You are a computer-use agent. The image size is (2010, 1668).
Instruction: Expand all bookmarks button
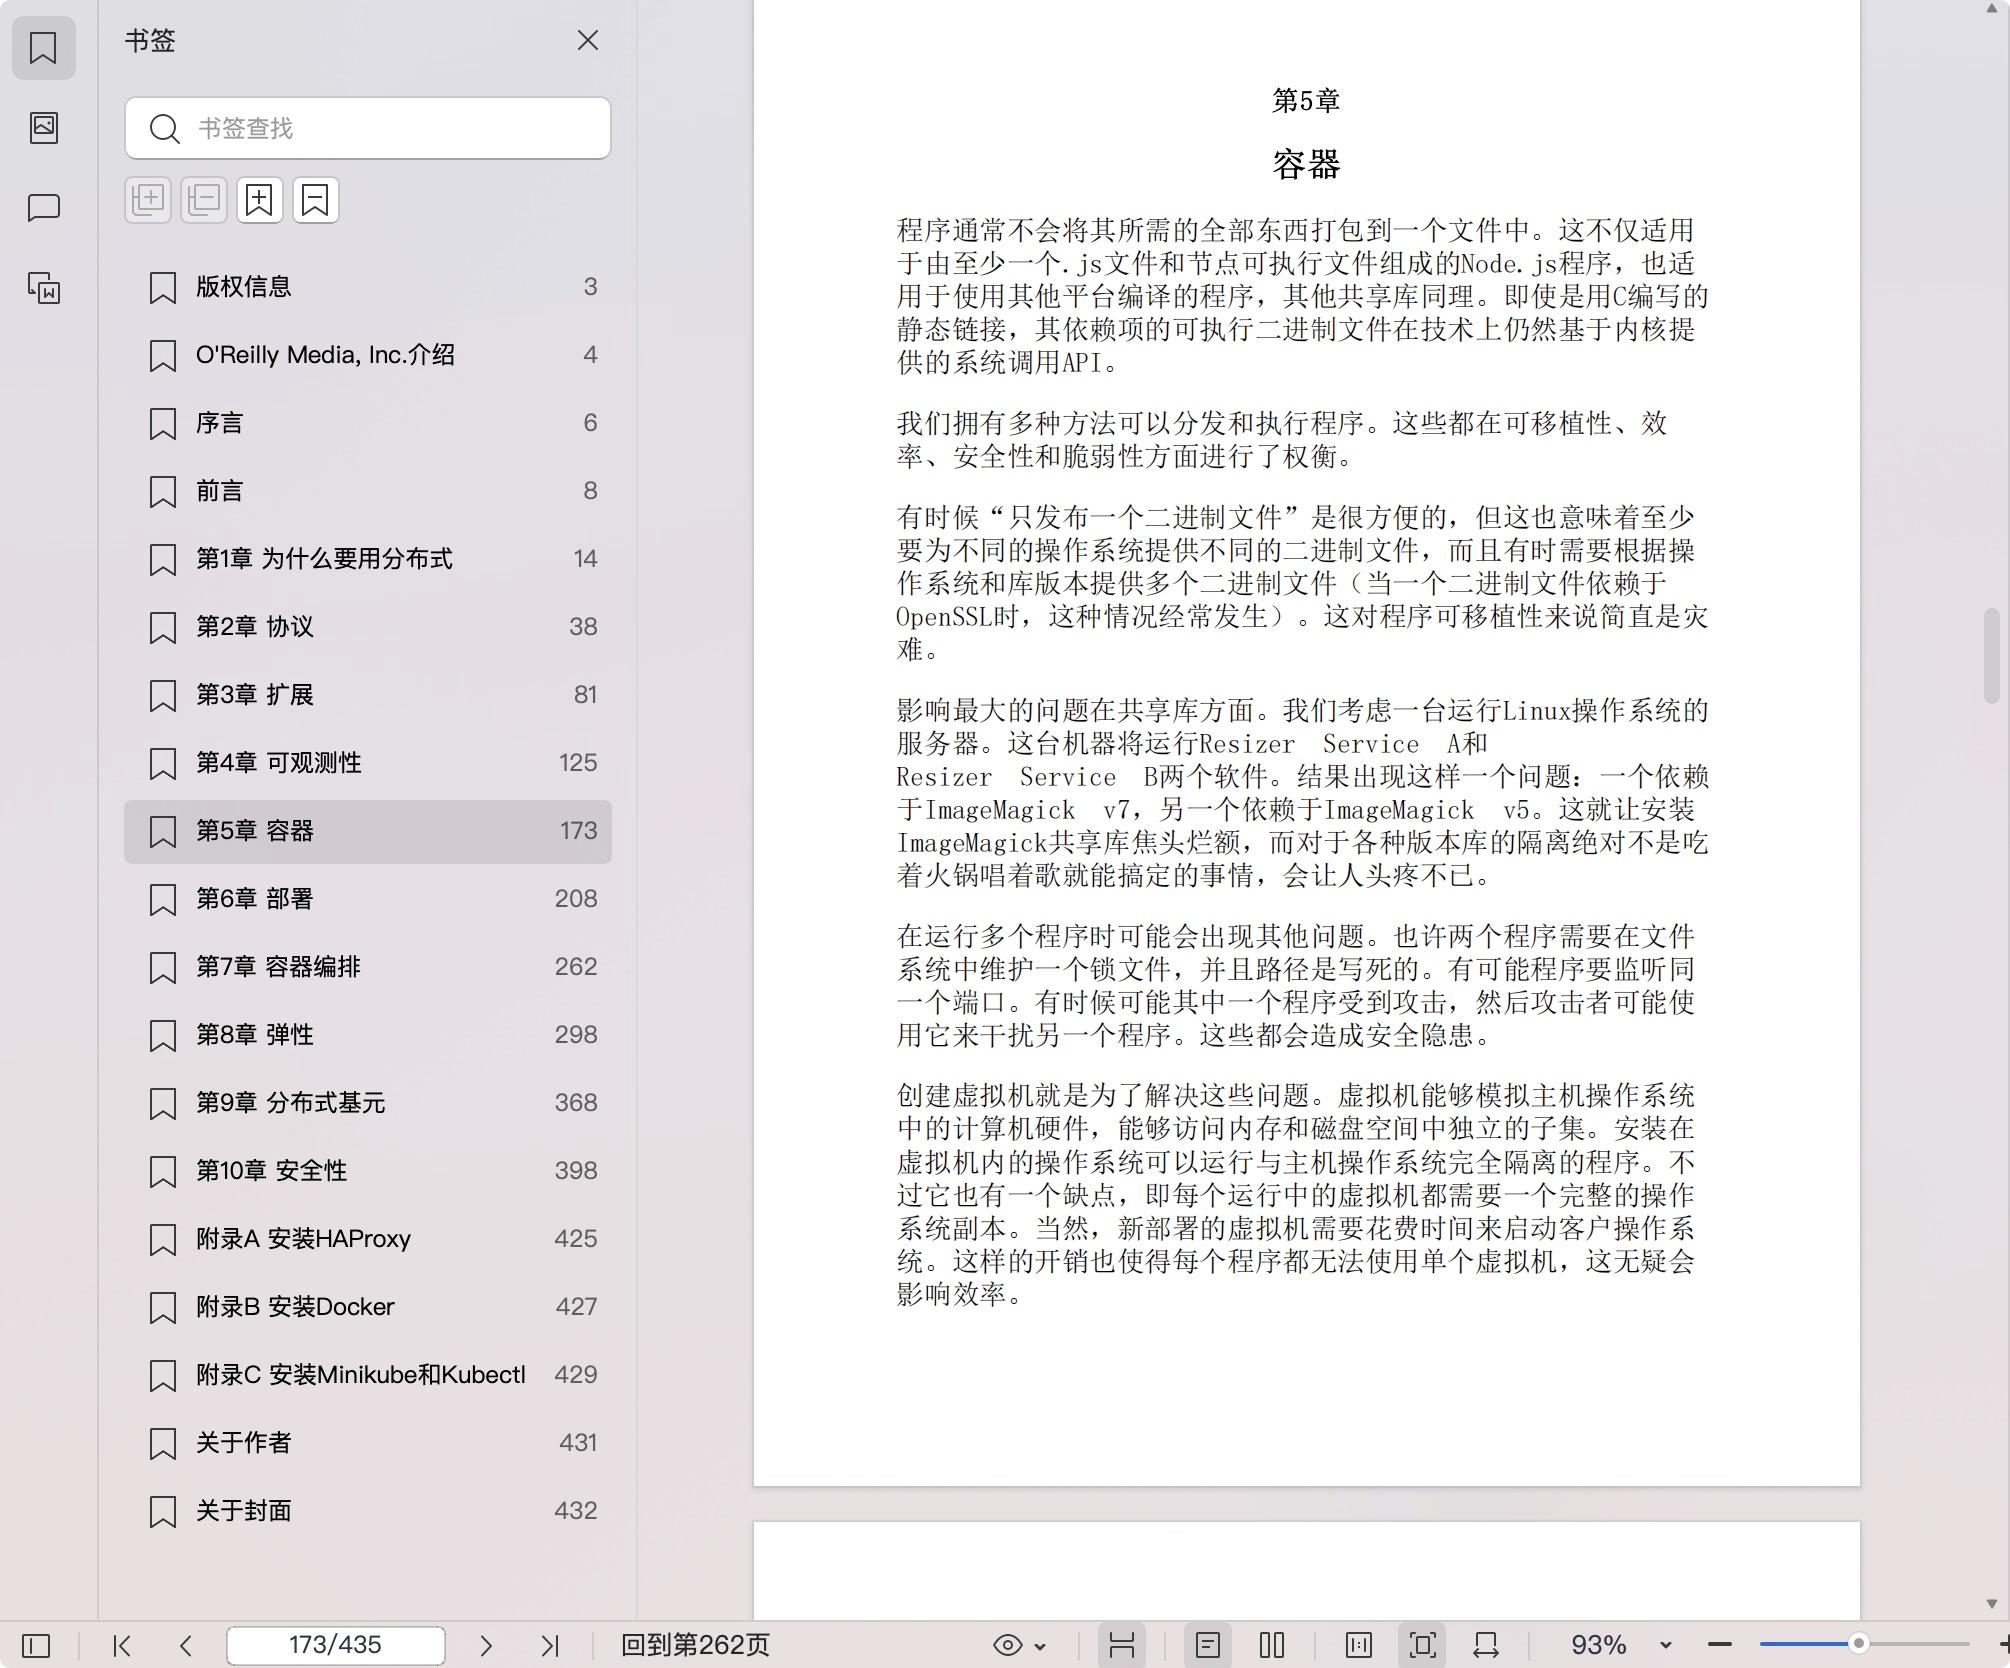[x=148, y=200]
